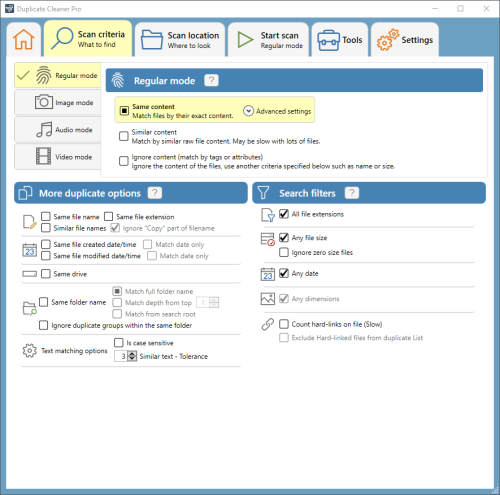
Task: Click the Scan location folder icon
Action: pyautogui.click(x=152, y=39)
